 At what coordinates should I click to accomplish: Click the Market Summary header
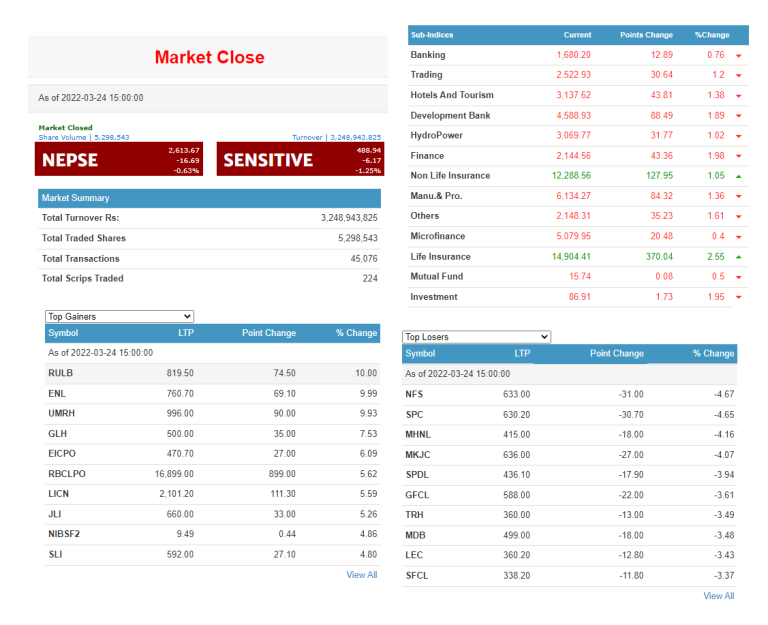point(209,198)
